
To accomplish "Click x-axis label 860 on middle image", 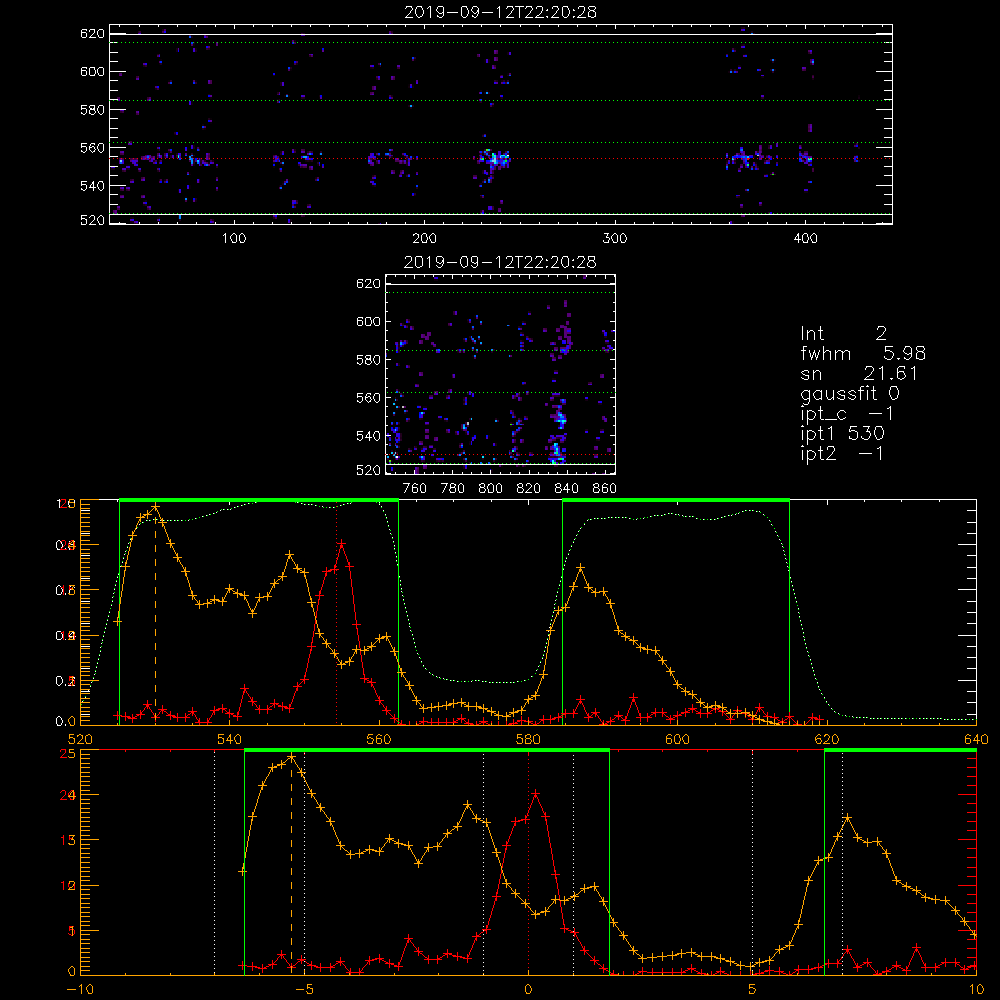I will (604, 489).
